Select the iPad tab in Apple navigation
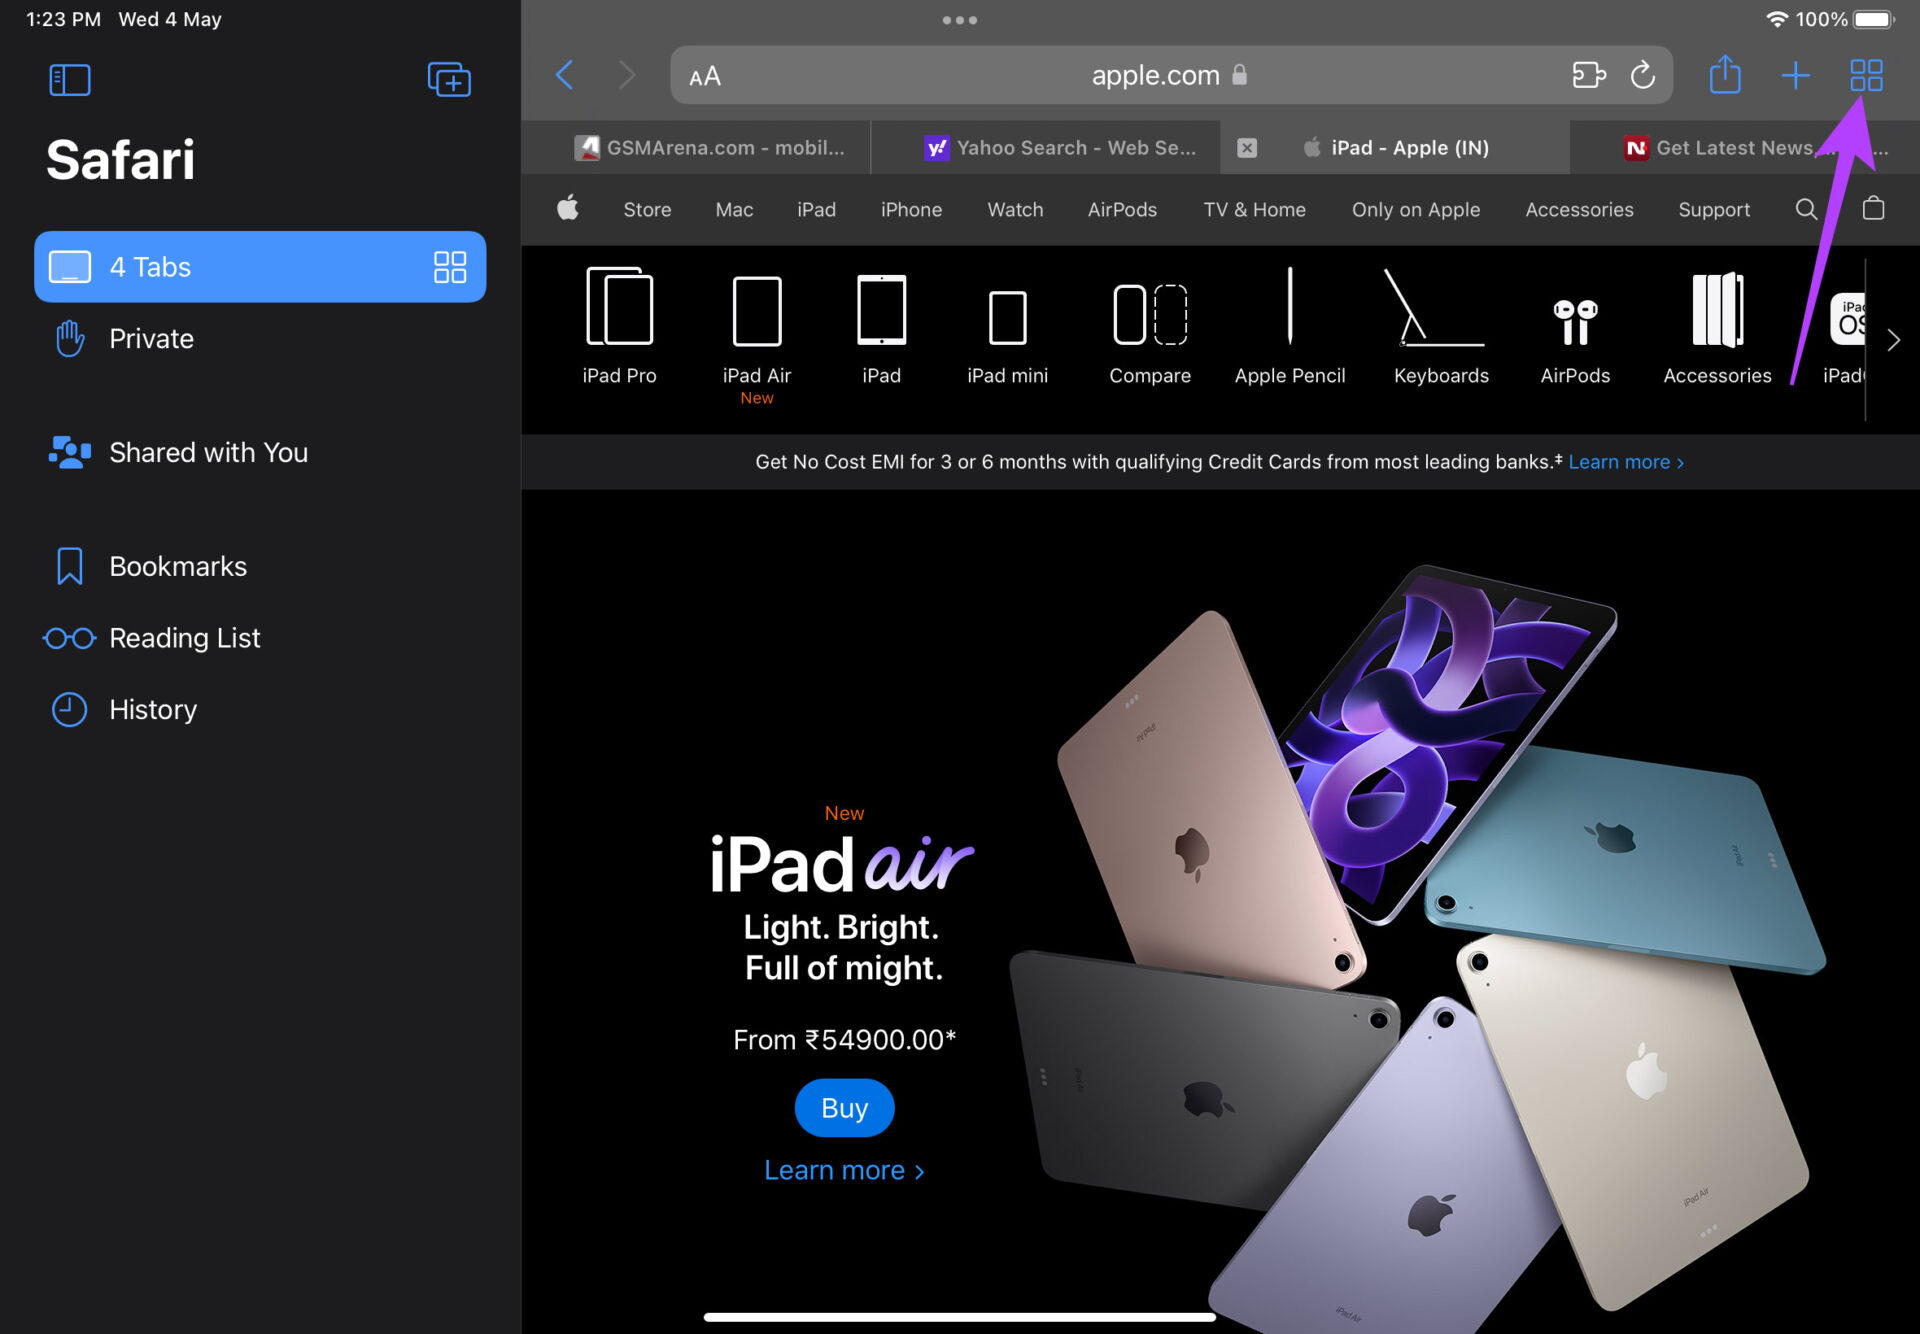 pos(813,209)
